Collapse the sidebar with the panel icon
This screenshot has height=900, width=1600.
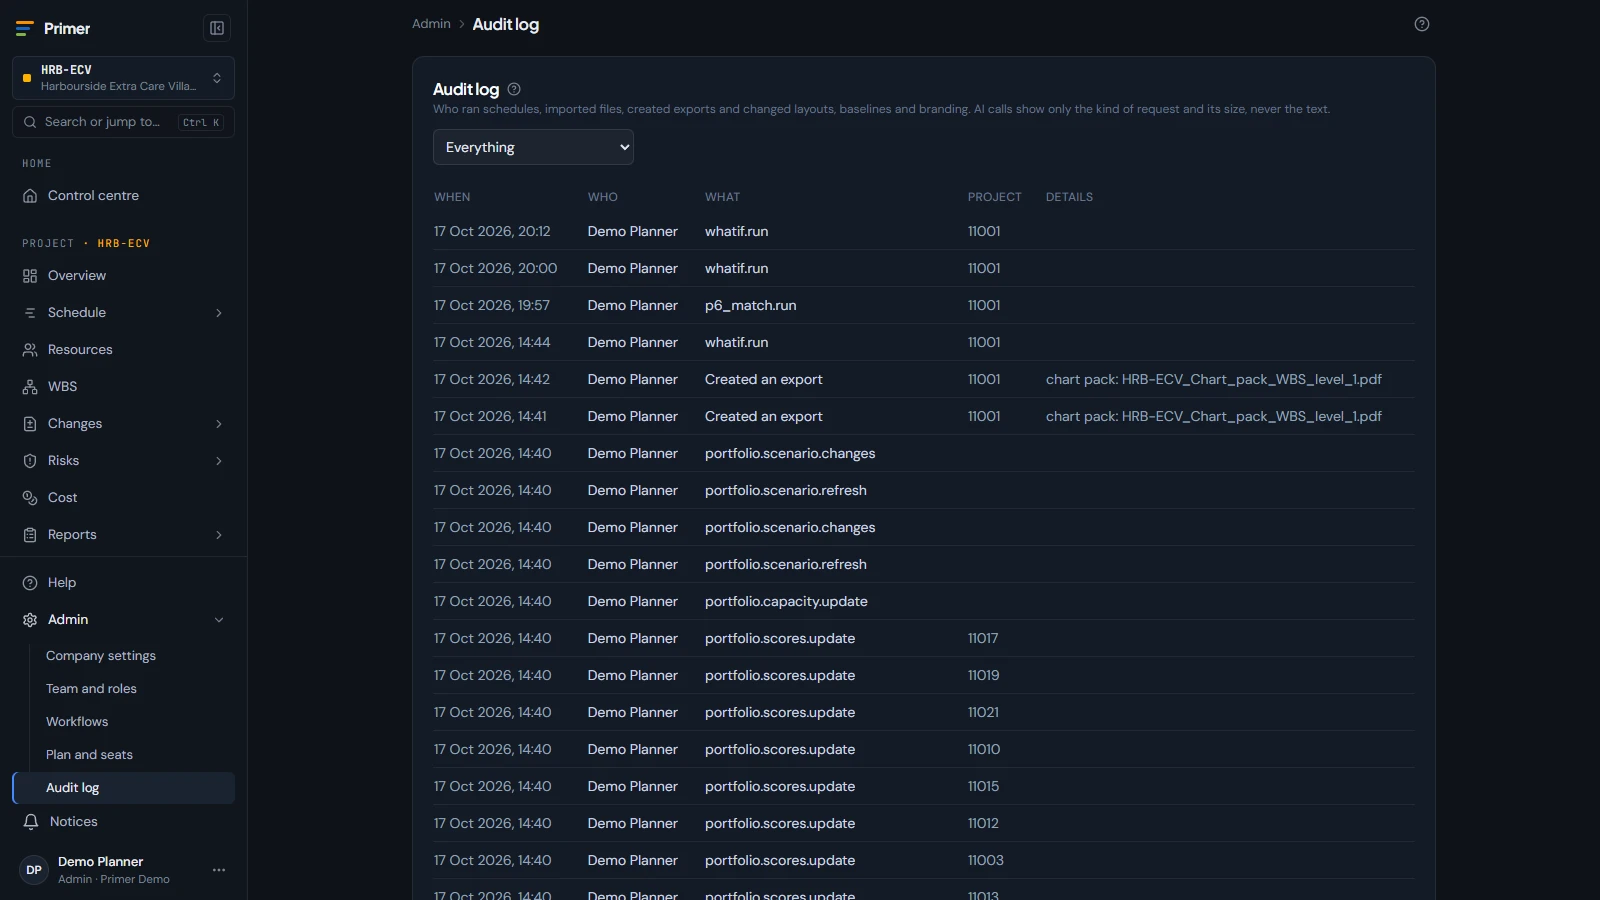coord(217,28)
